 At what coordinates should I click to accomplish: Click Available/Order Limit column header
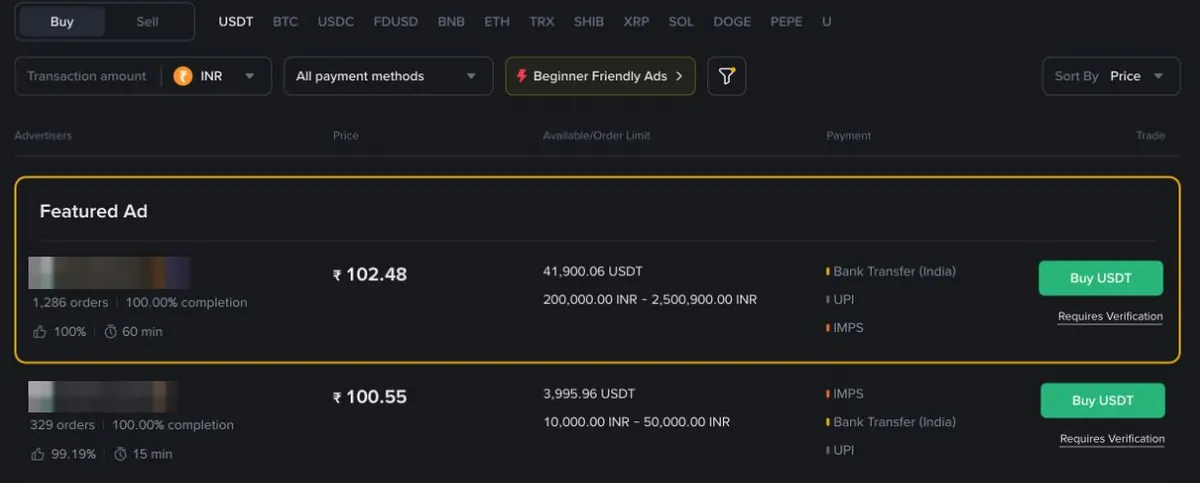pos(597,135)
